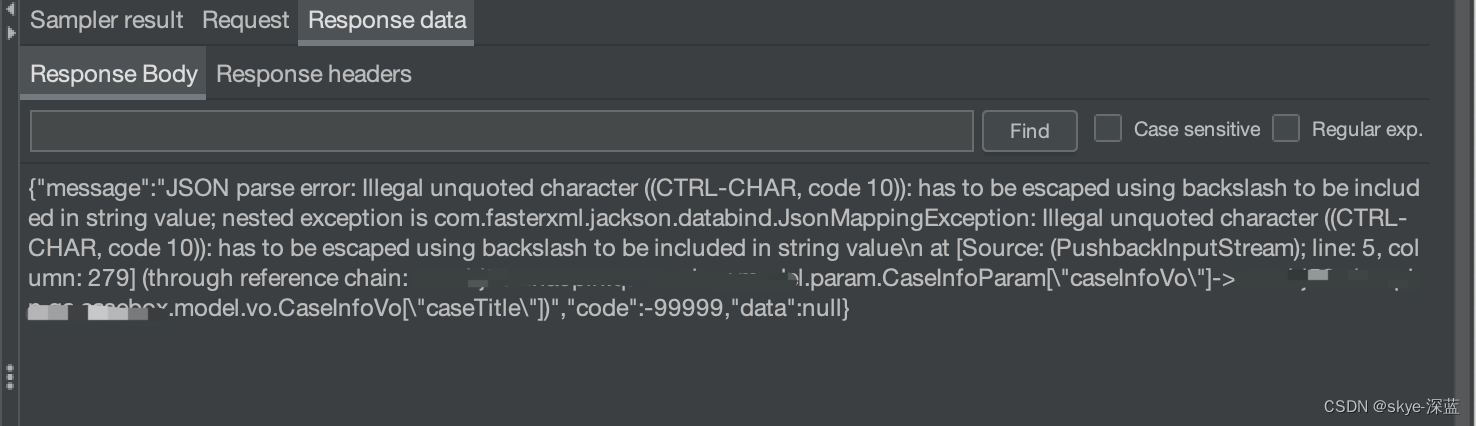Grab the three-dot divider handle
This screenshot has height=426, width=1476.
point(10,376)
